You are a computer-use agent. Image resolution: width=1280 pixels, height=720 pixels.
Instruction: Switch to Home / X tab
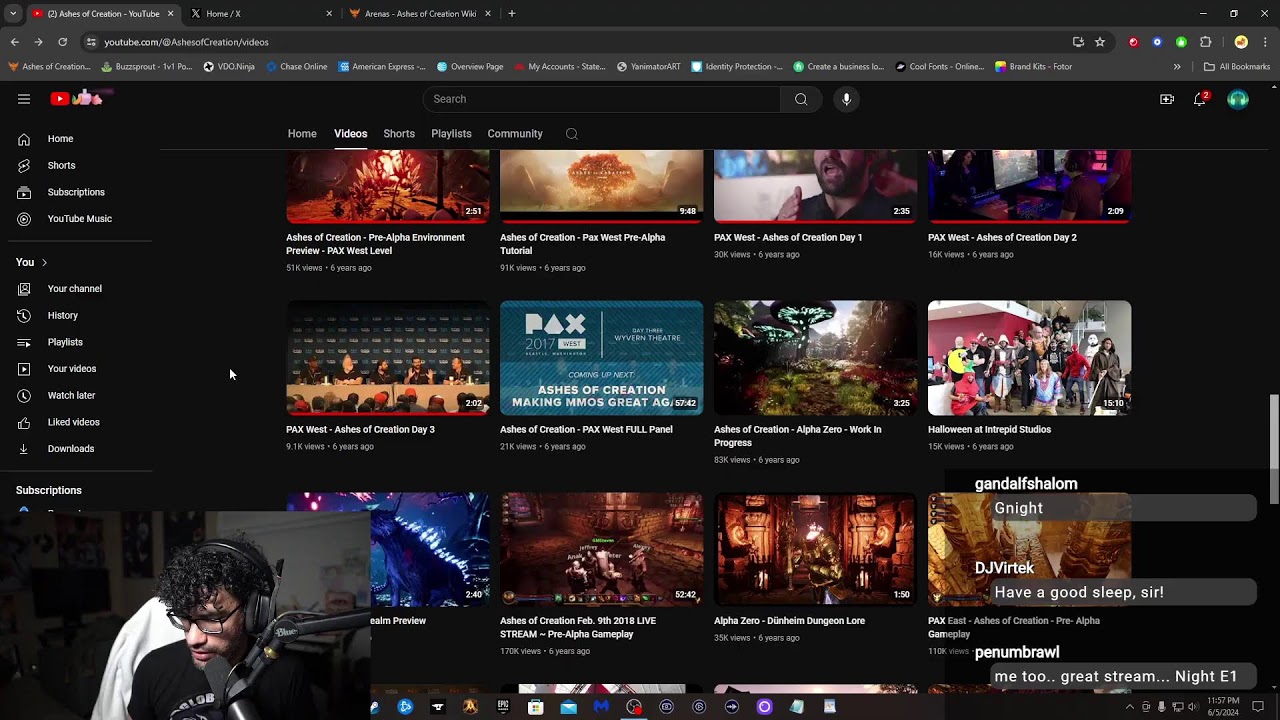click(x=260, y=14)
